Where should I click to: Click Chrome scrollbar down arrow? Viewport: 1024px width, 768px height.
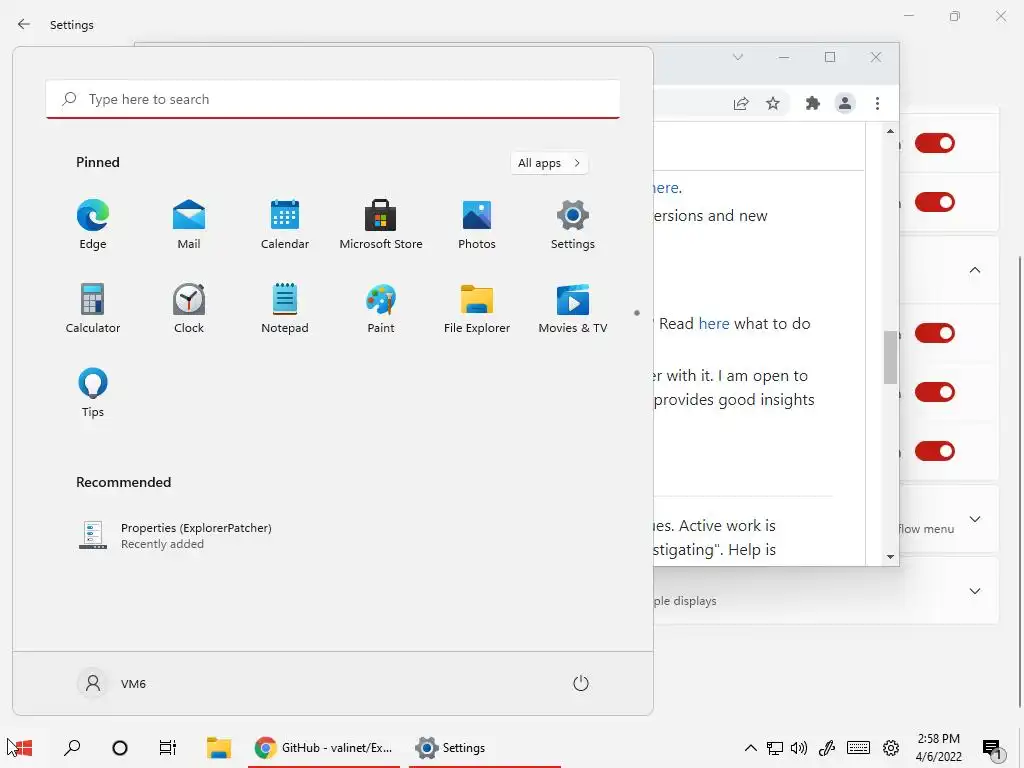click(890, 557)
